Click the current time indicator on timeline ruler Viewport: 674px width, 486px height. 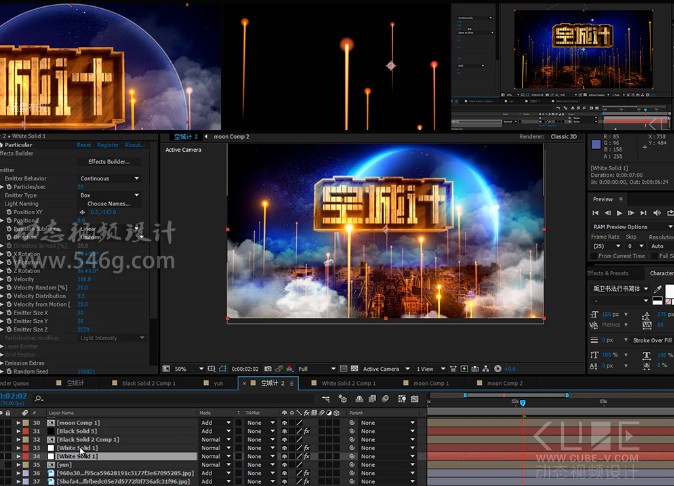coord(523,403)
